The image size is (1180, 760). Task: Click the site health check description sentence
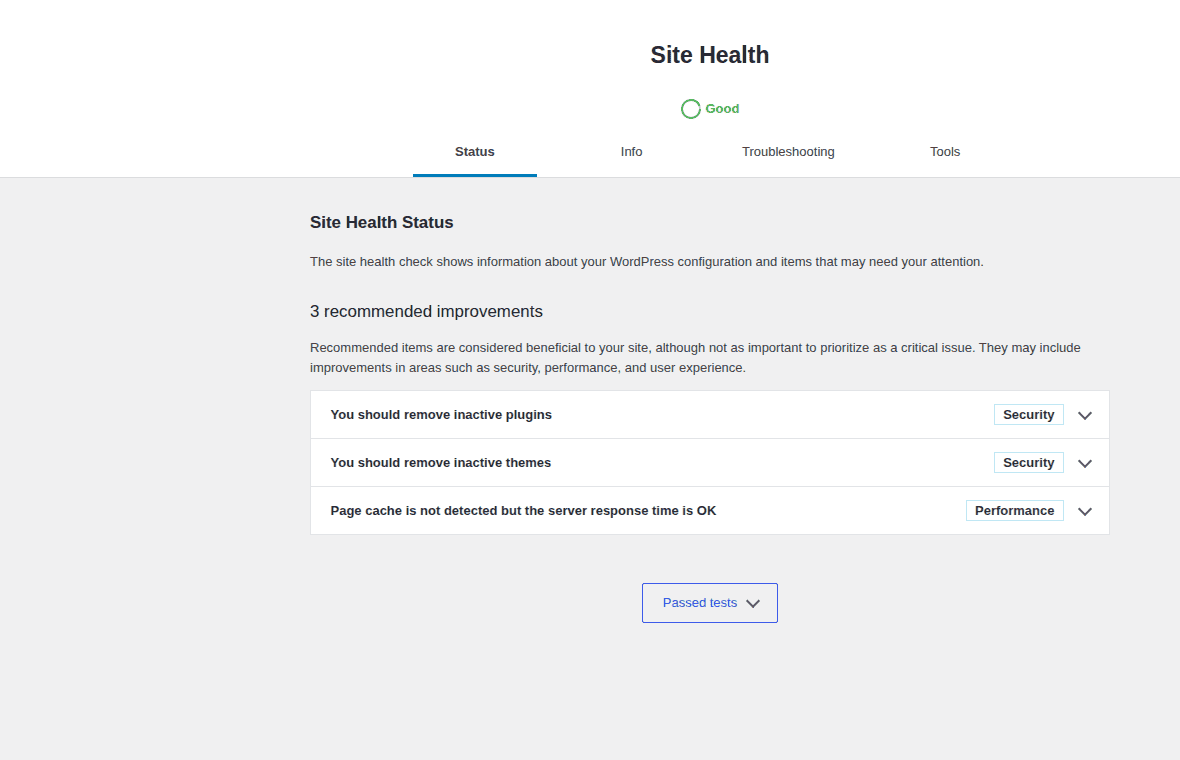646,262
